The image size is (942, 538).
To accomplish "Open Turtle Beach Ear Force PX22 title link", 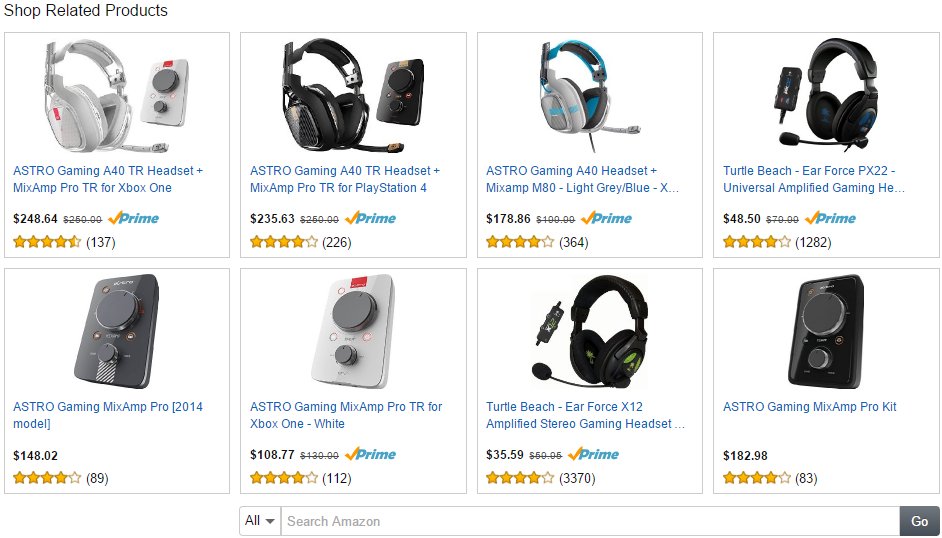I will [x=813, y=179].
